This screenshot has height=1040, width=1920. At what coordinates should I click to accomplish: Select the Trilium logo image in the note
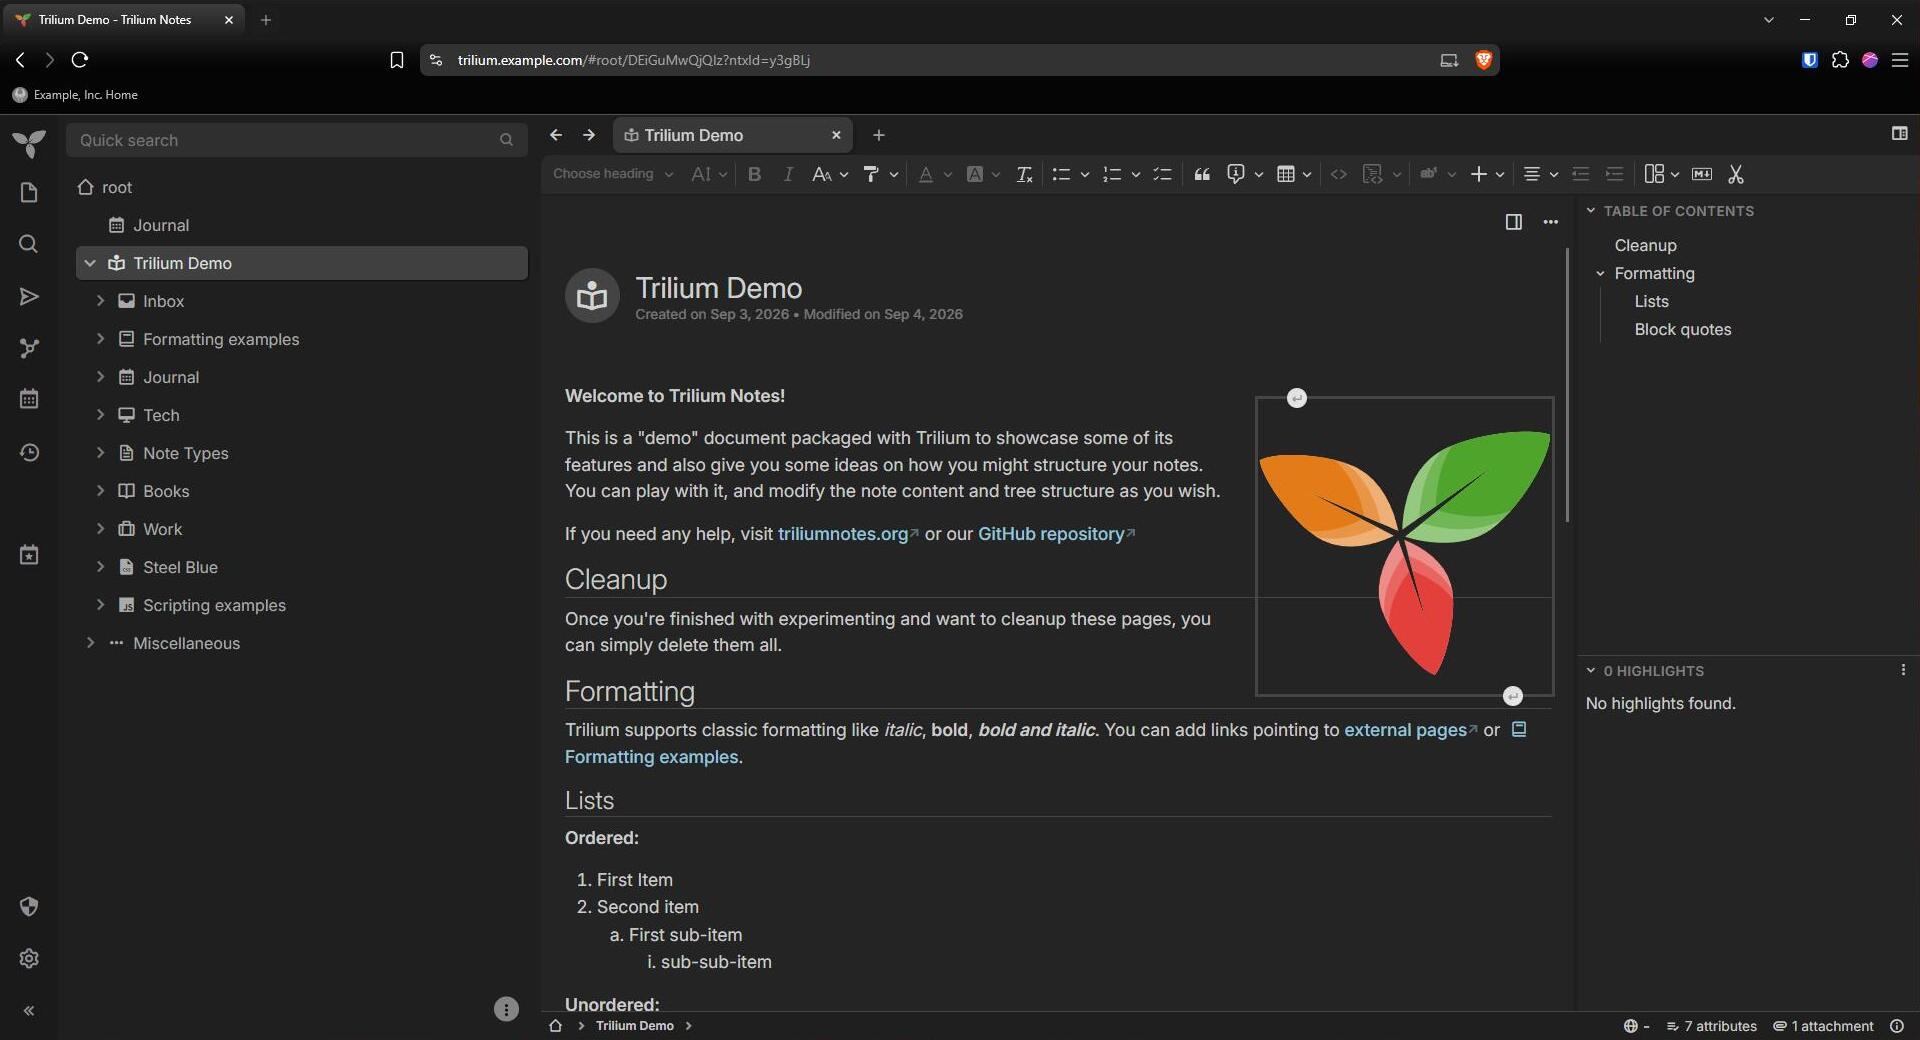coord(1404,546)
